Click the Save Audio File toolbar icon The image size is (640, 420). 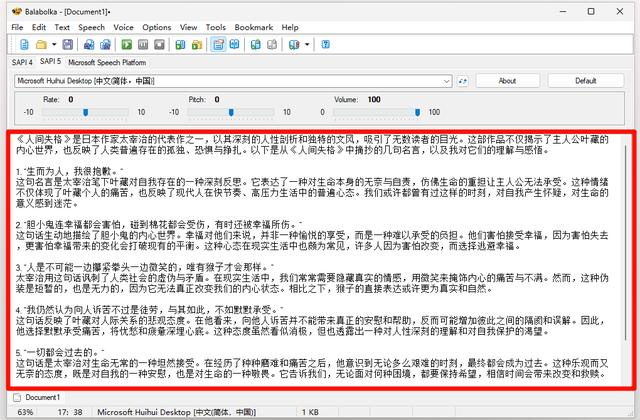click(88, 45)
